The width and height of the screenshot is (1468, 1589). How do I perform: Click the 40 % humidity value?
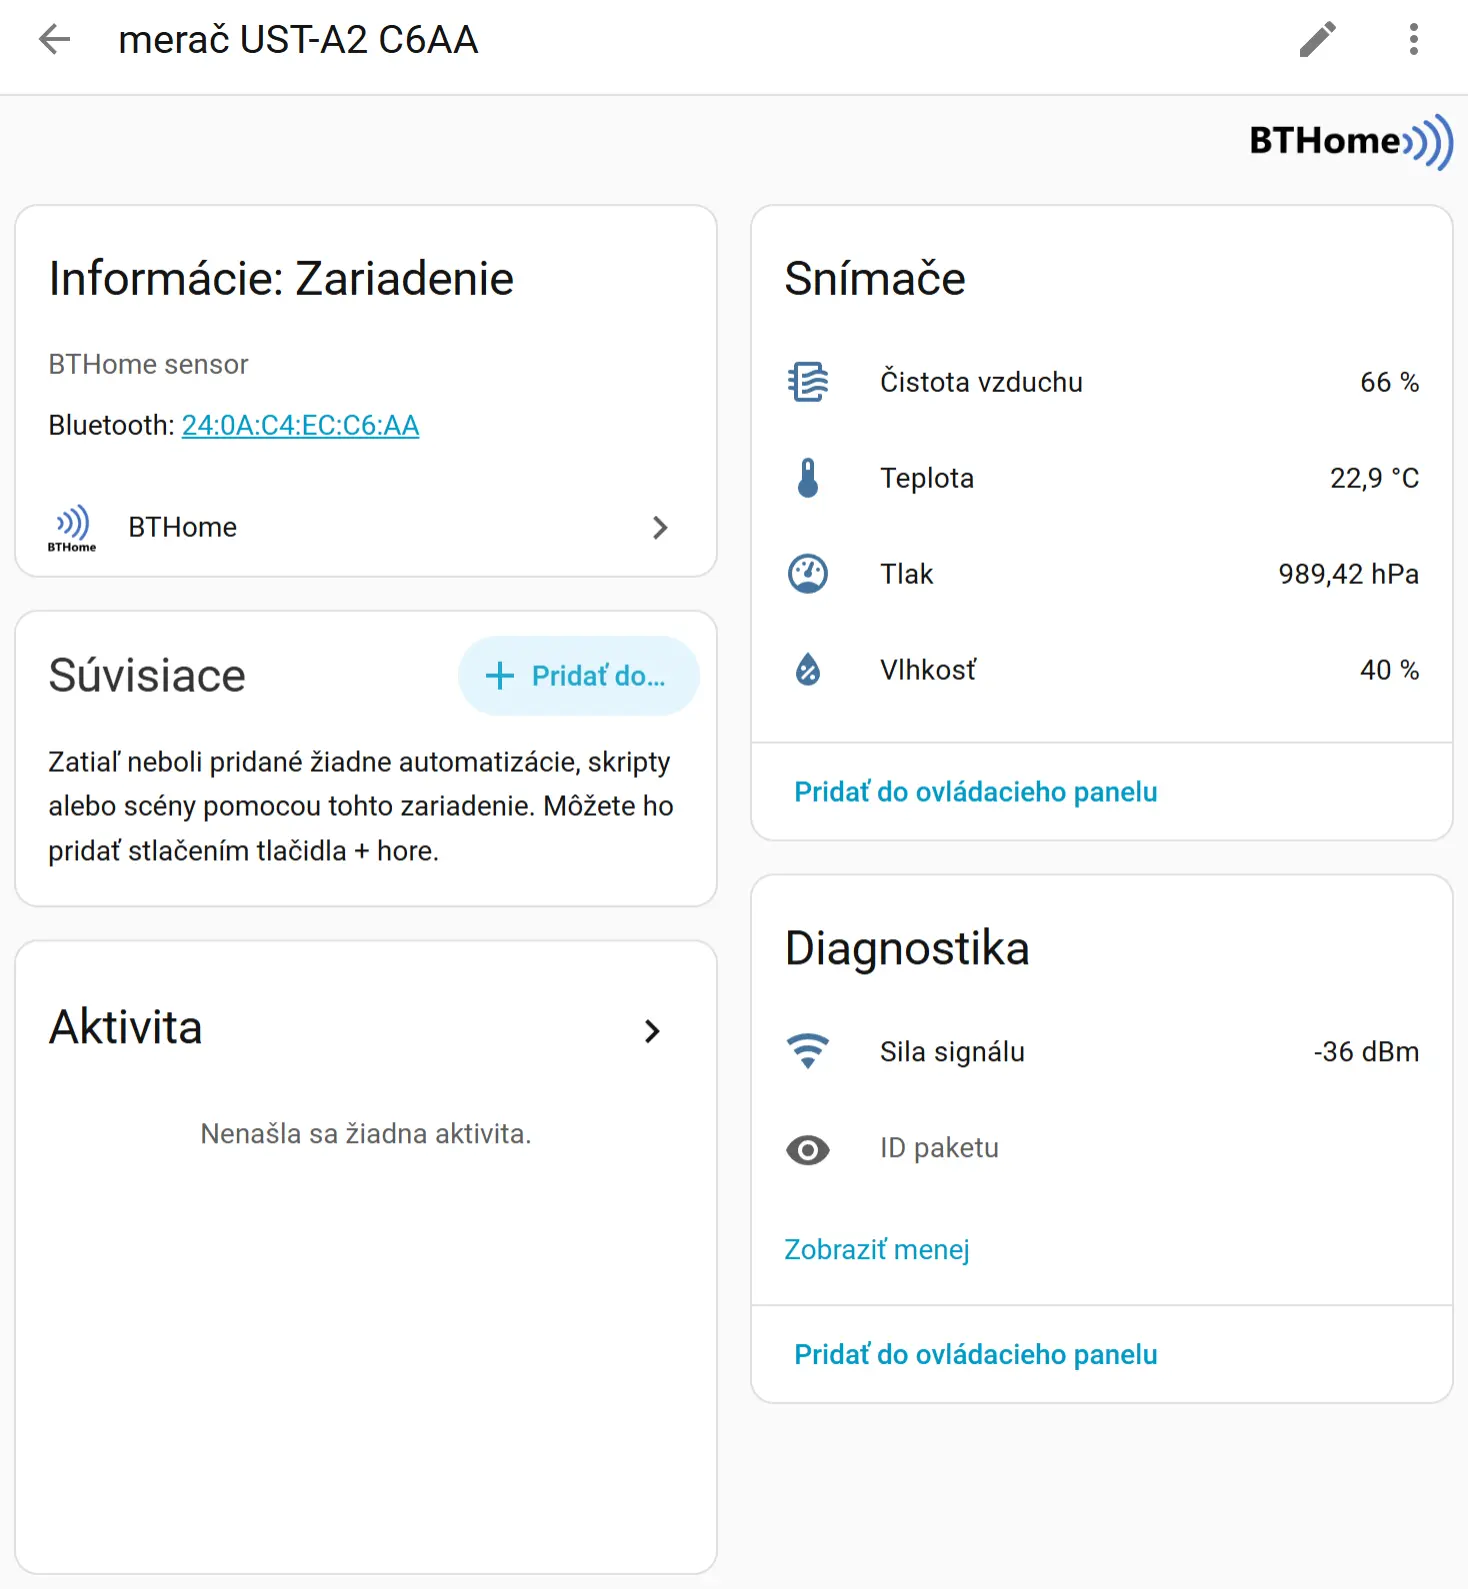1389,670
